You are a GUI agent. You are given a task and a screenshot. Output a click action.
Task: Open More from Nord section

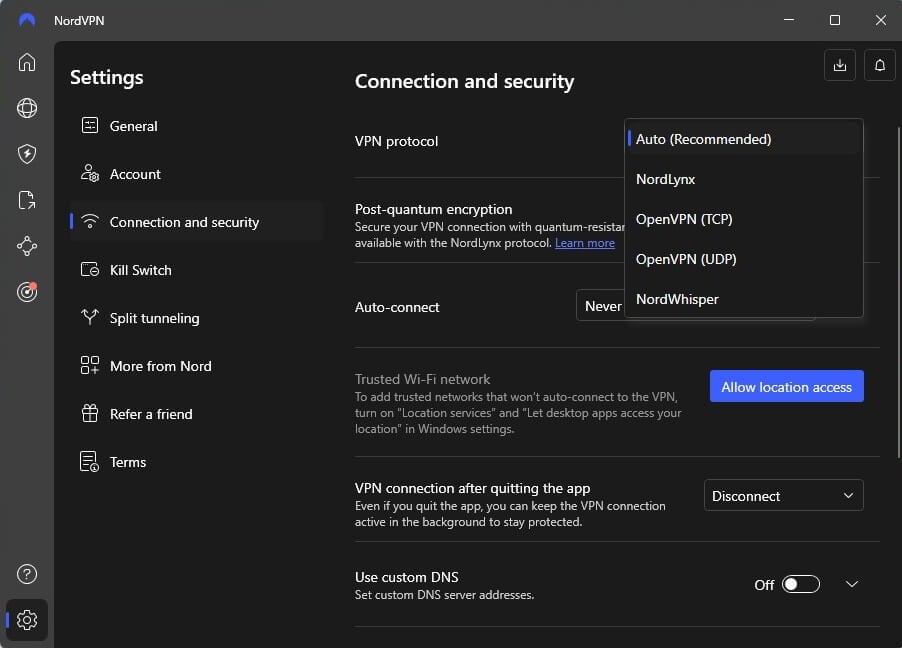coord(196,366)
